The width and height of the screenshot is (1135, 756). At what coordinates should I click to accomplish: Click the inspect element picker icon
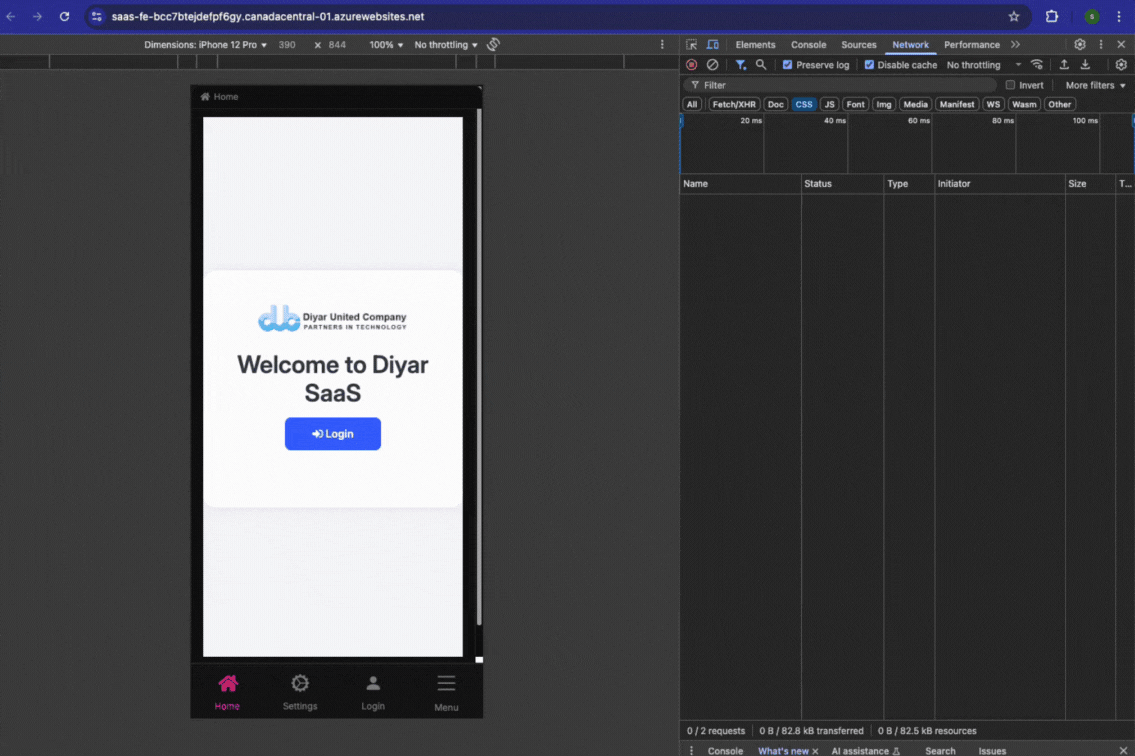pyautogui.click(x=691, y=45)
